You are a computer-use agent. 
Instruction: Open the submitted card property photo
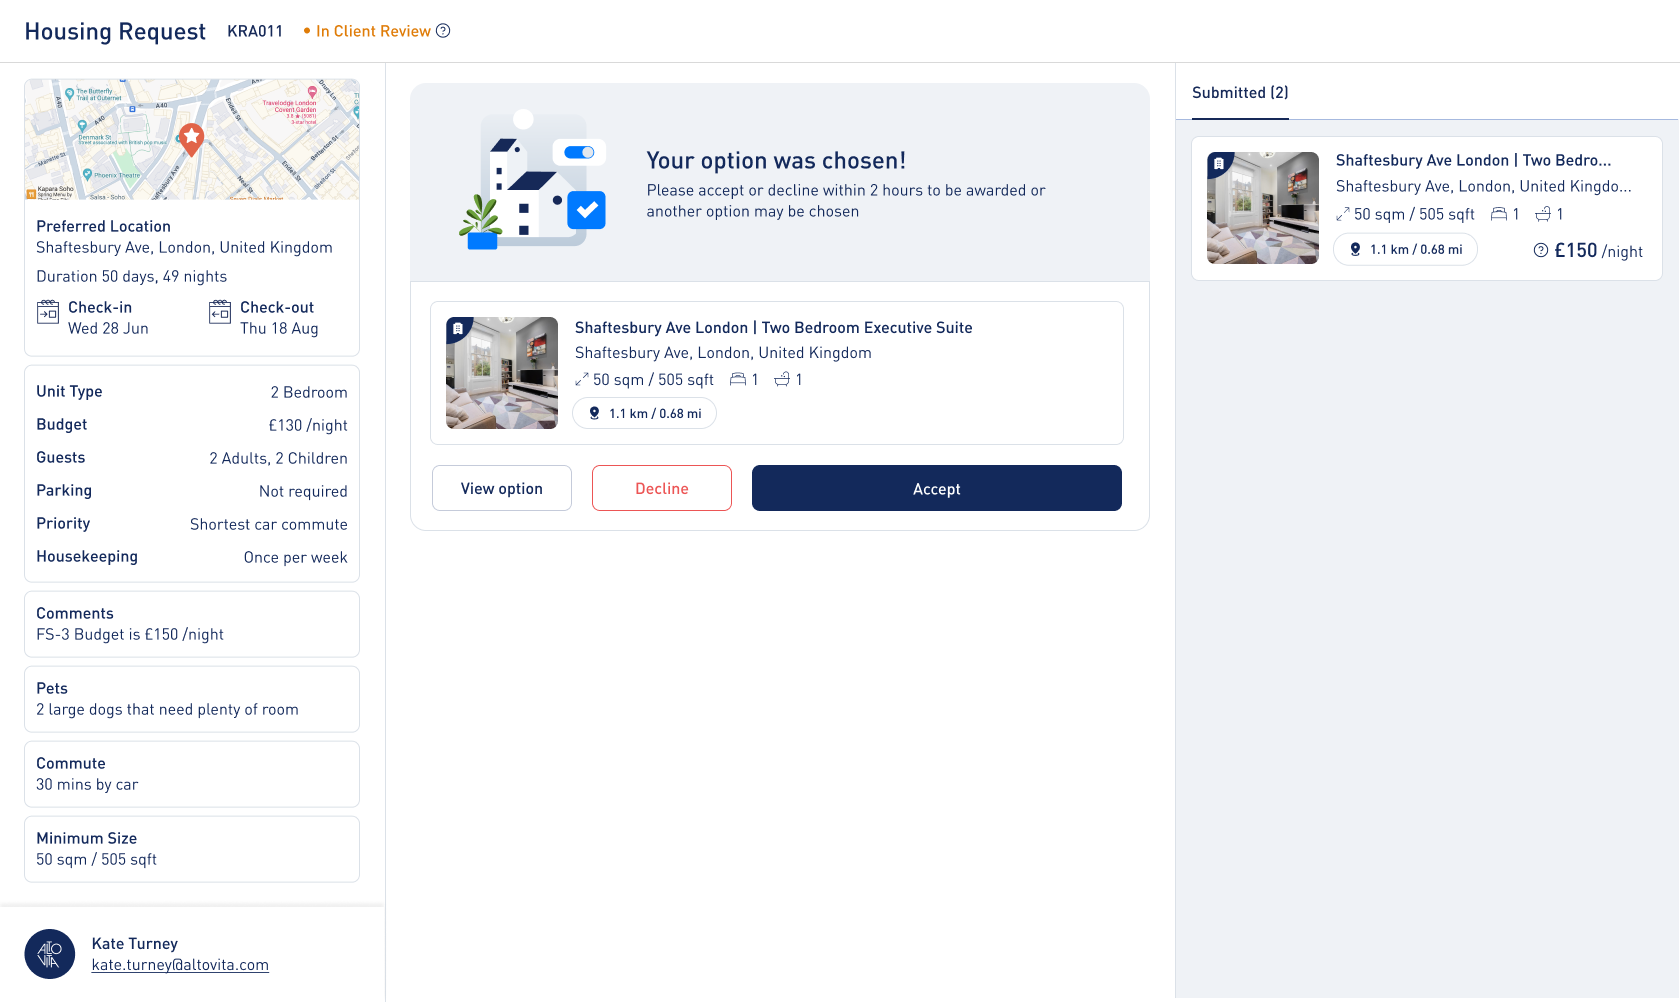click(x=1263, y=208)
